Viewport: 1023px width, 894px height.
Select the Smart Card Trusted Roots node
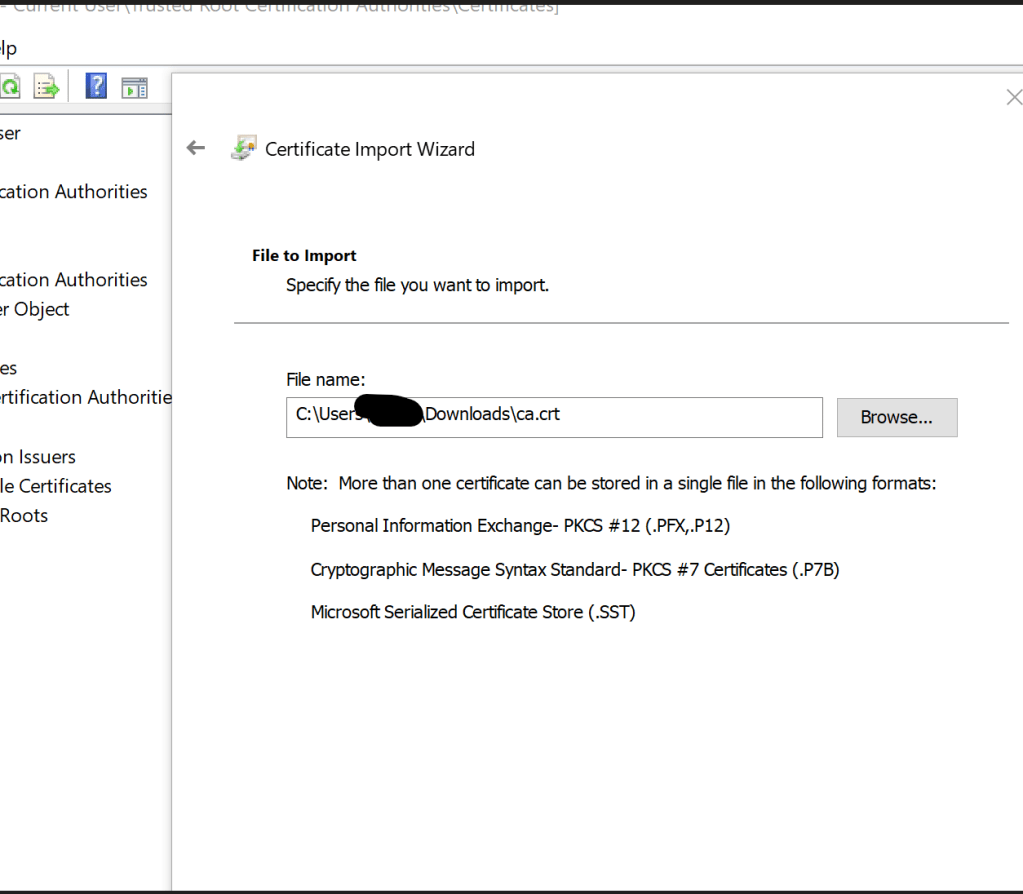pos(24,515)
